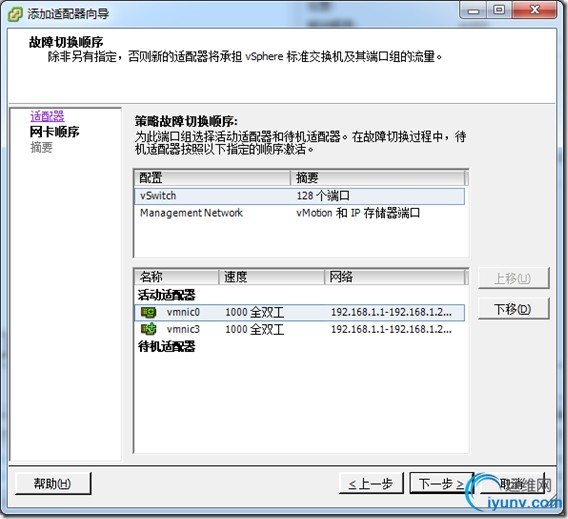Click the 下移(D) move down button
The height and width of the screenshot is (519, 568).
pos(513,309)
